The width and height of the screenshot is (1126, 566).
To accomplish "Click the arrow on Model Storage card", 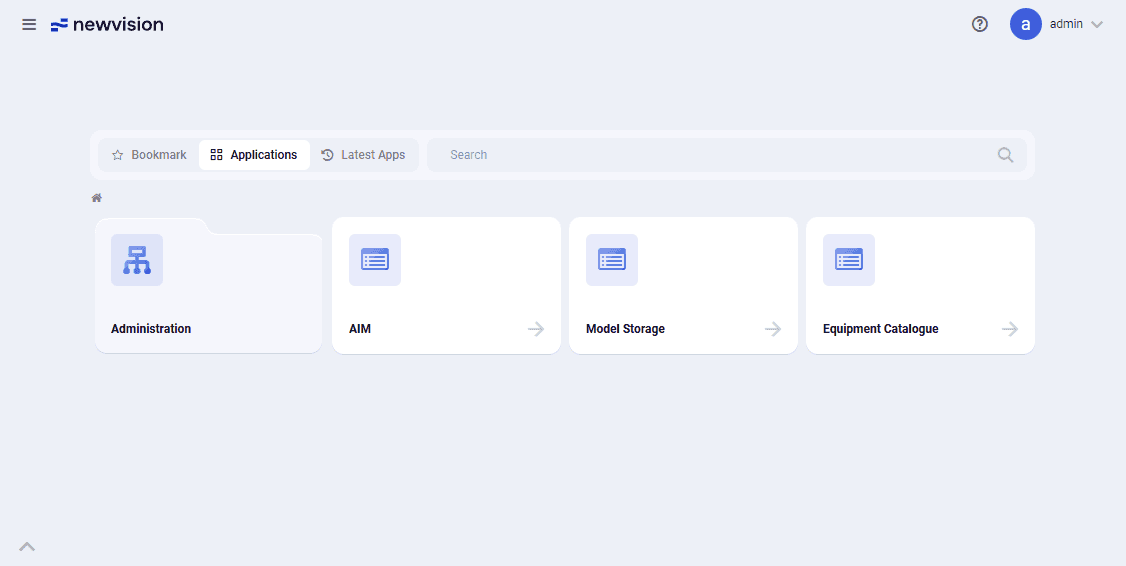I will [773, 329].
